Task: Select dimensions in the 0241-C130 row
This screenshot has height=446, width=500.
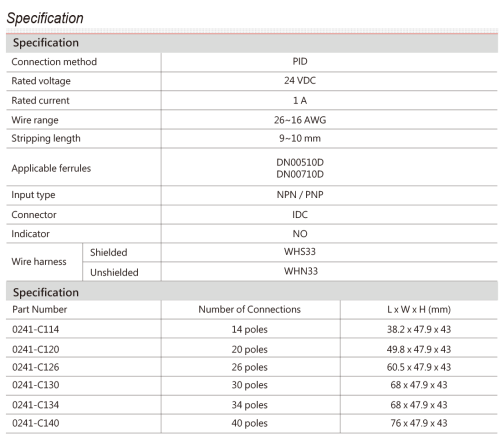Action: [419, 385]
